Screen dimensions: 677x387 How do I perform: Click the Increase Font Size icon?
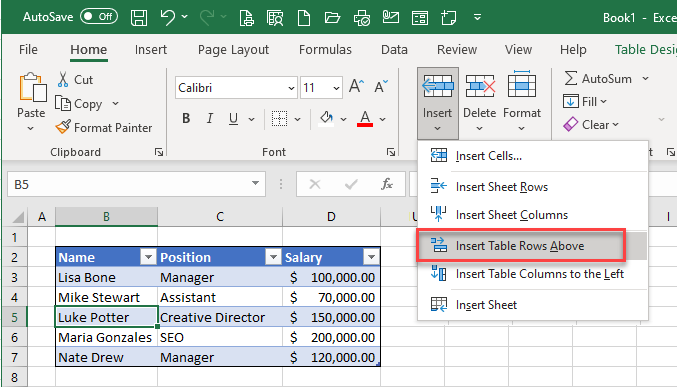[357, 86]
